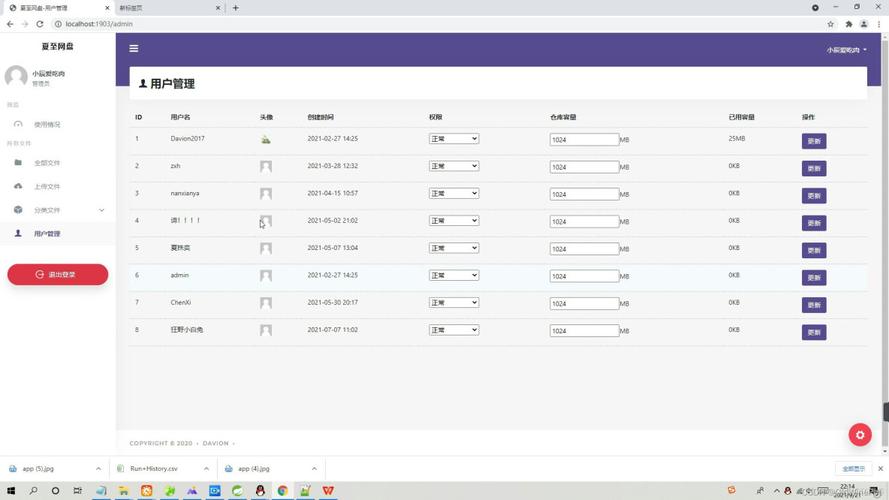Click update button for admin
This screenshot has height=500, width=889.
(x=814, y=277)
